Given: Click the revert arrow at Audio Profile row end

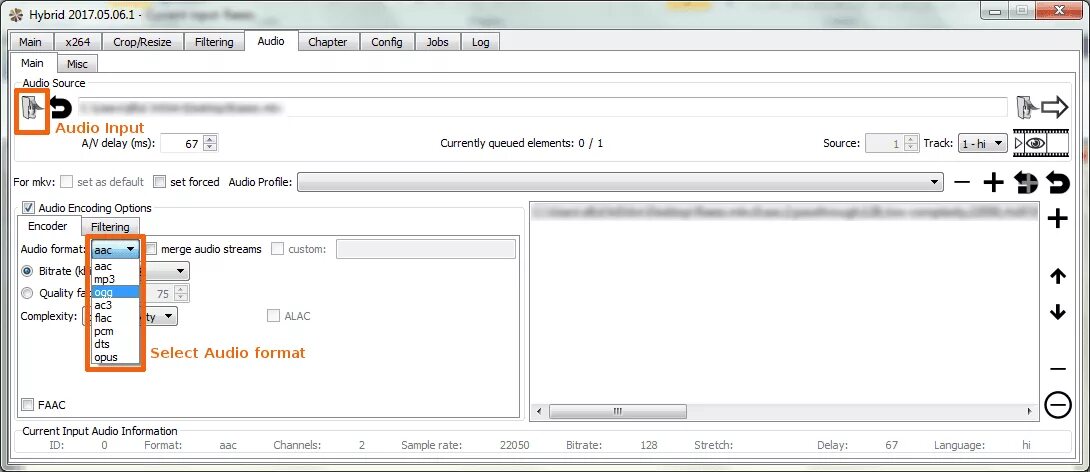Looking at the screenshot, I should coord(1058,182).
